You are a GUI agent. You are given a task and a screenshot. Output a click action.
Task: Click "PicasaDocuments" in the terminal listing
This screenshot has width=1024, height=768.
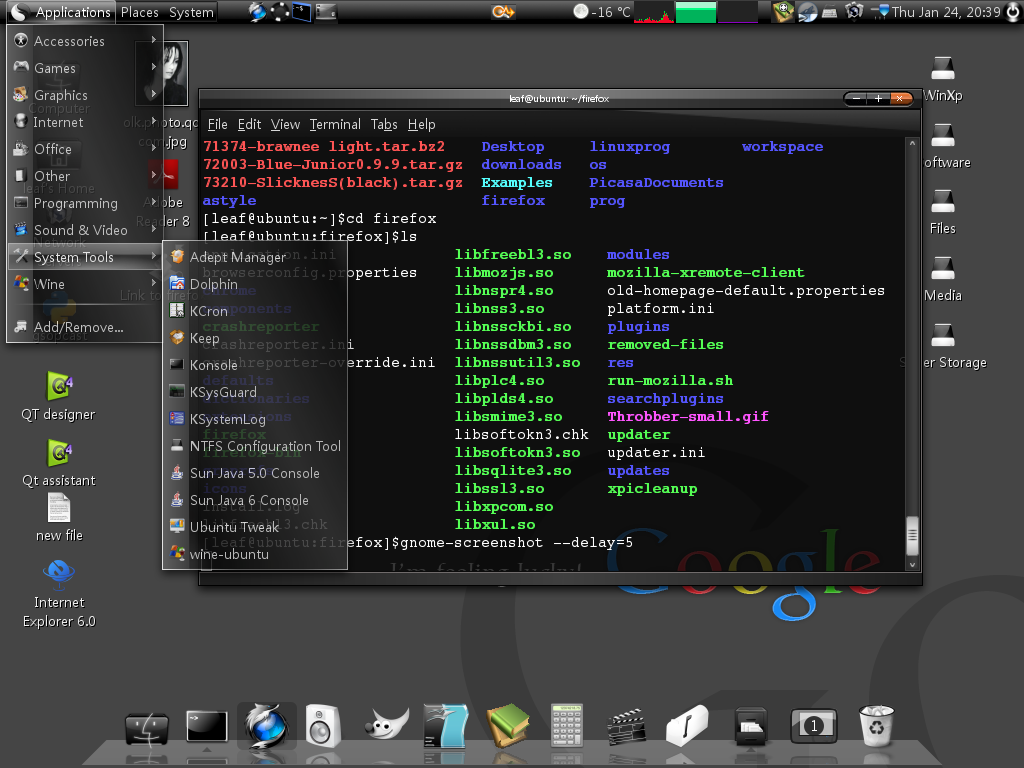pyautogui.click(x=656, y=183)
